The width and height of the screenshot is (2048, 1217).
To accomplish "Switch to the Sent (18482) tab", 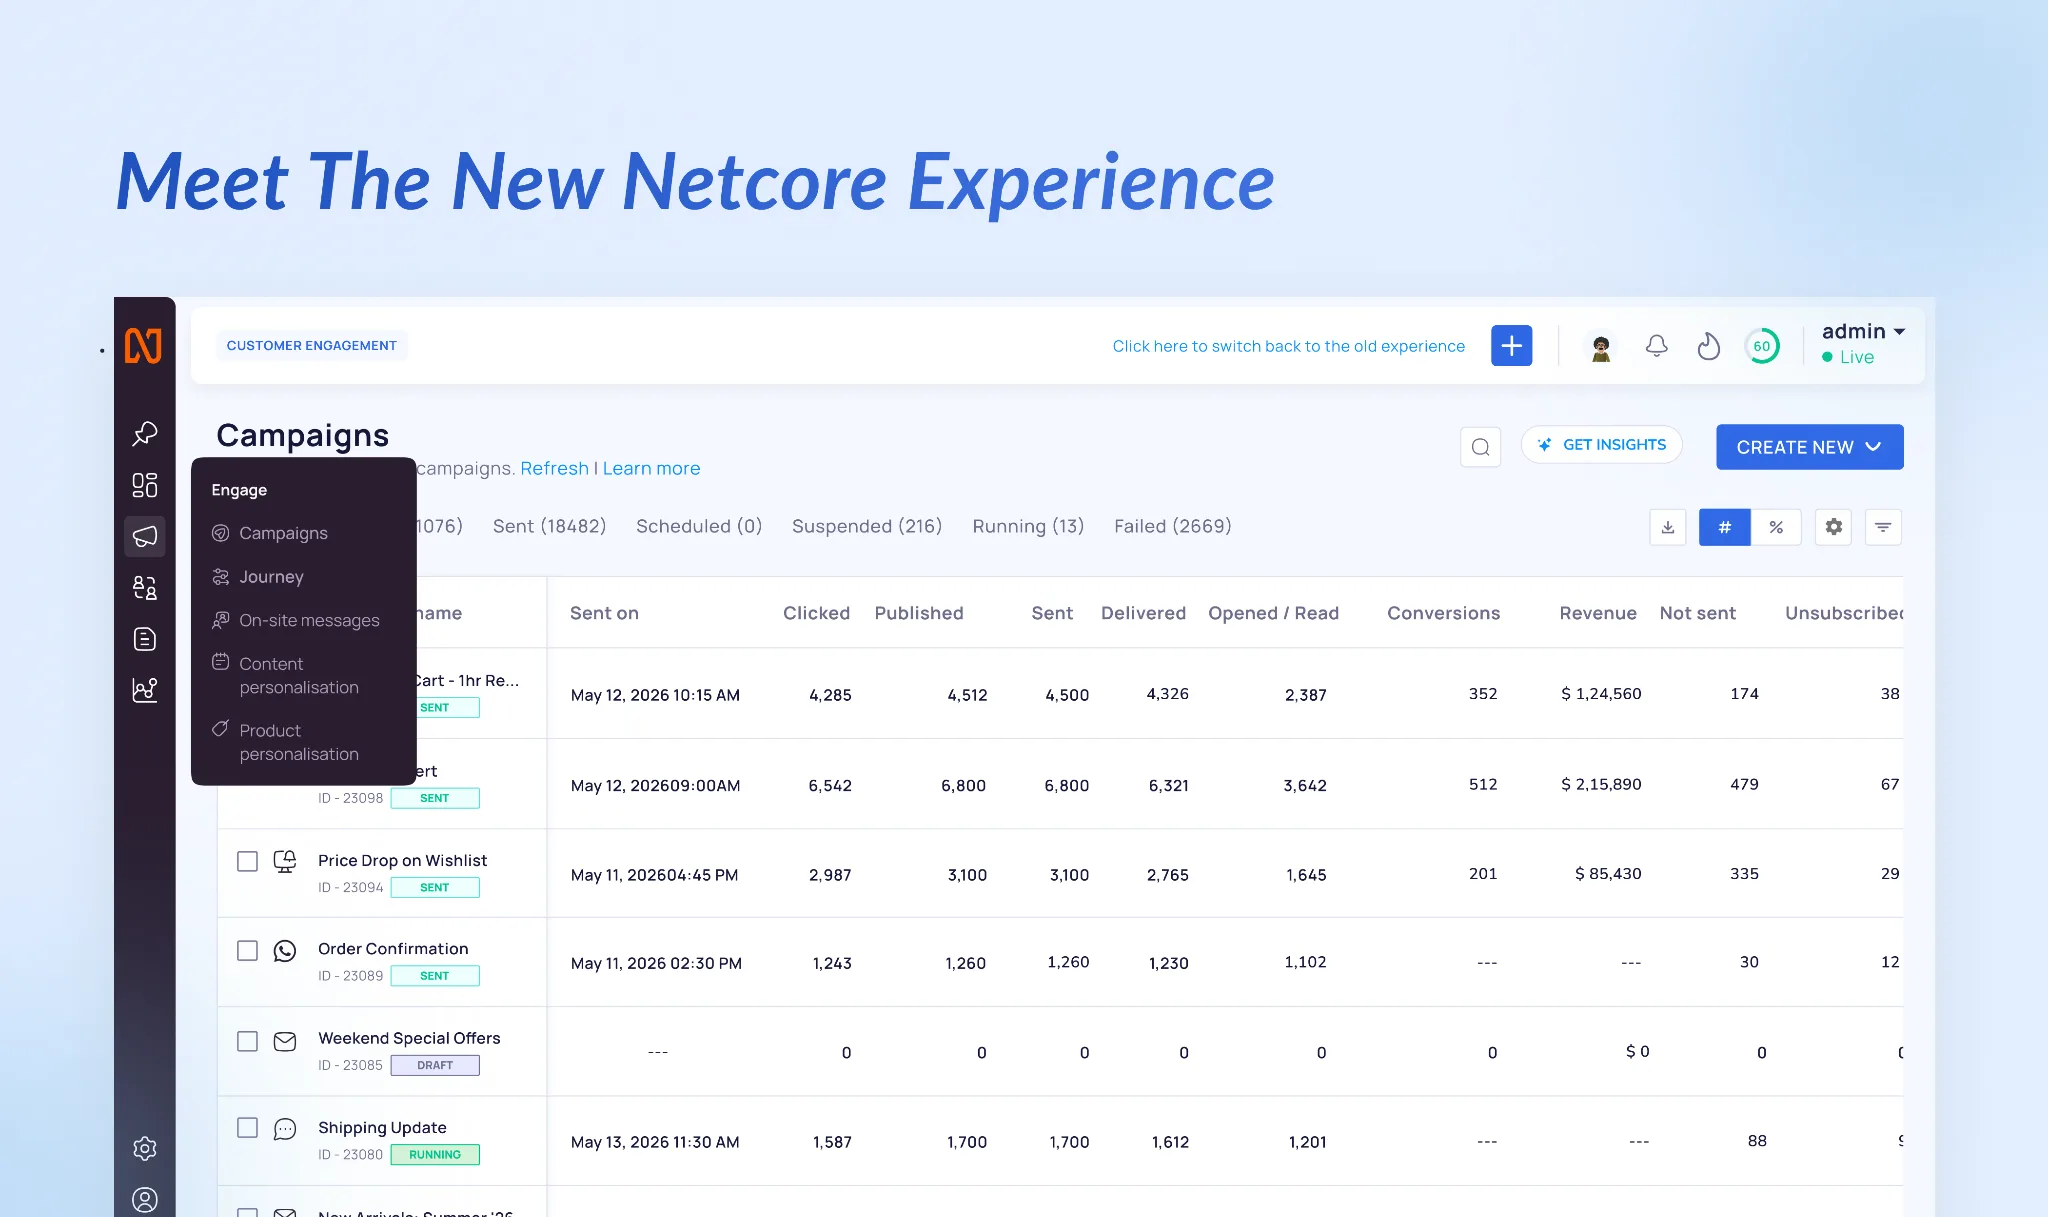I will [x=549, y=526].
